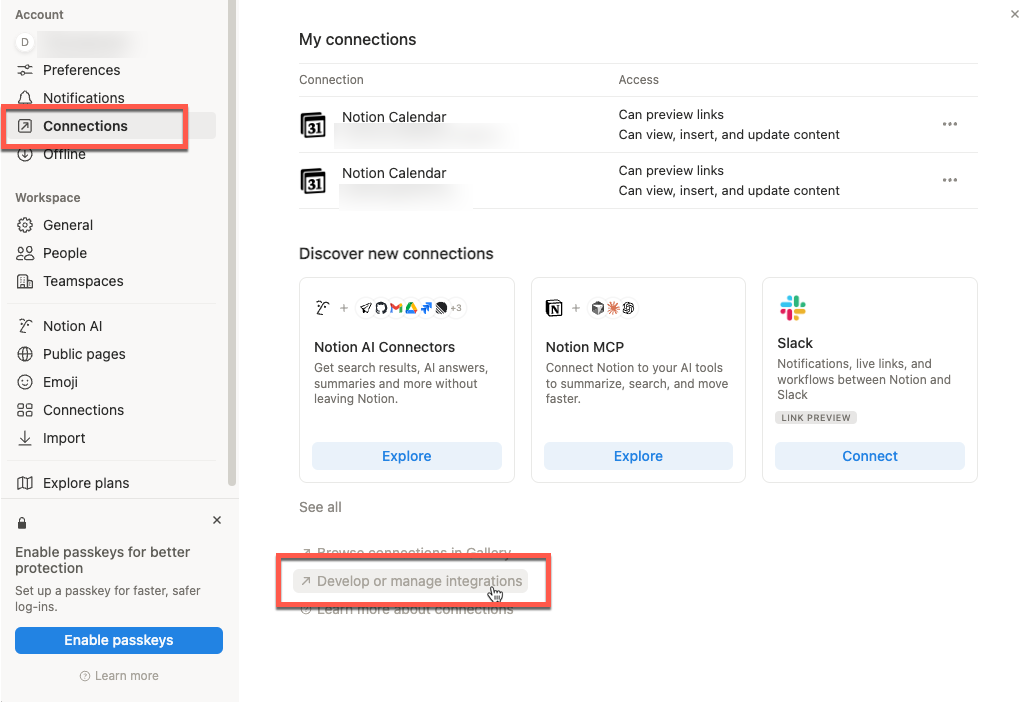
Task: Select Teamspaces in the sidebar
Action: tap(83, 281)
